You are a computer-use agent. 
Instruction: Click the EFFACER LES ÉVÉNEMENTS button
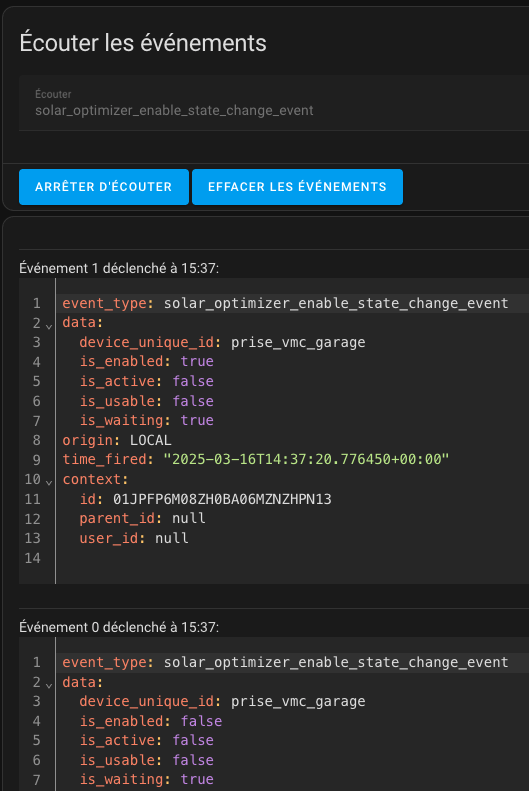[x=297, y=187]
